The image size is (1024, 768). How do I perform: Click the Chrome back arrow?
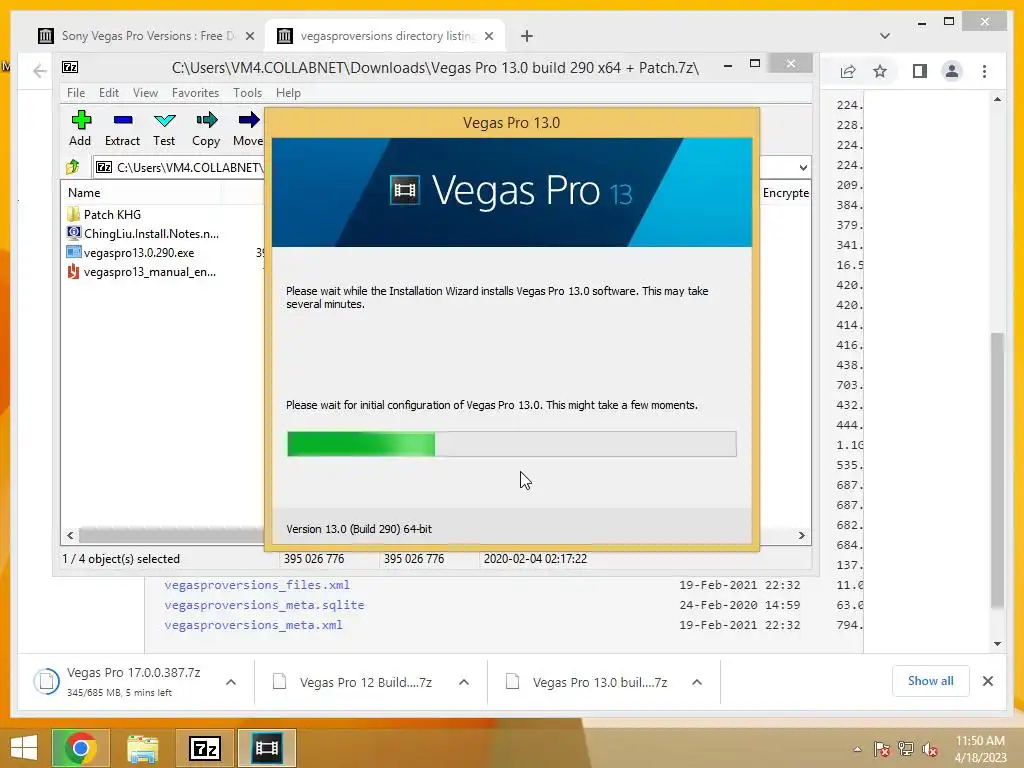40,71
